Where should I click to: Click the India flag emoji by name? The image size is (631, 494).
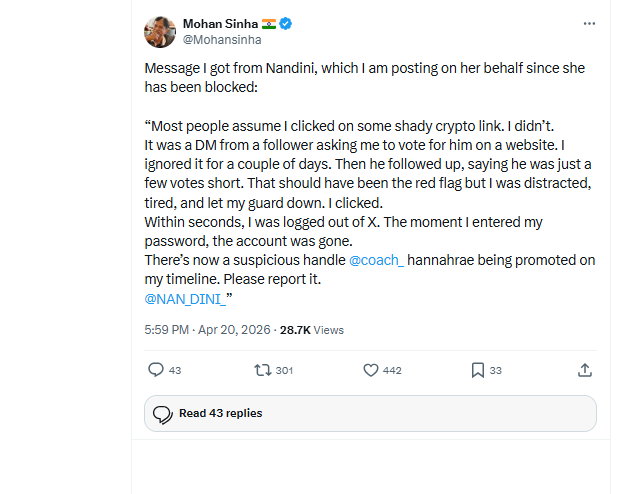[x=267, y=23]
